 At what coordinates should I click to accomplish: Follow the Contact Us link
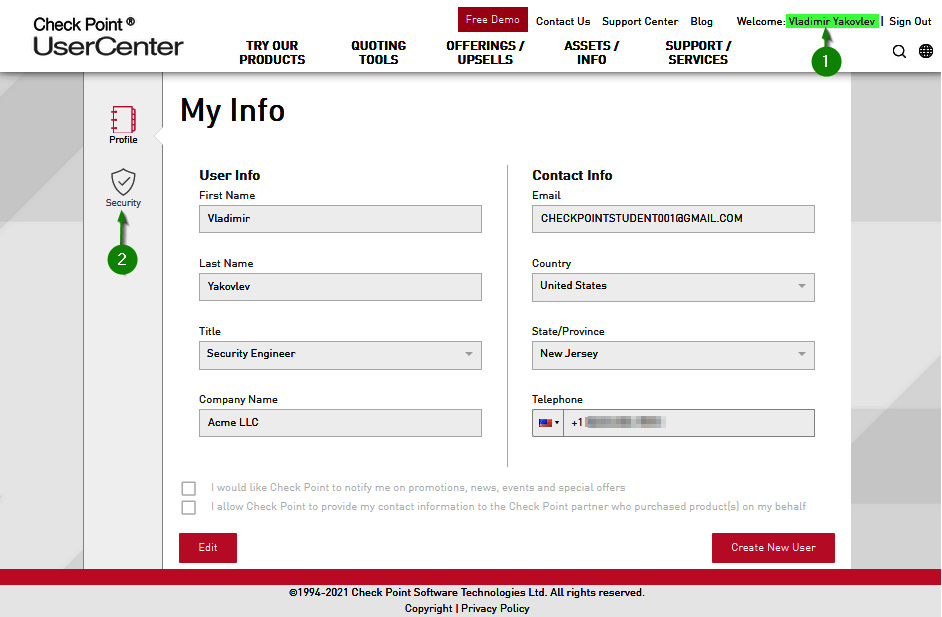coord(563,22)
